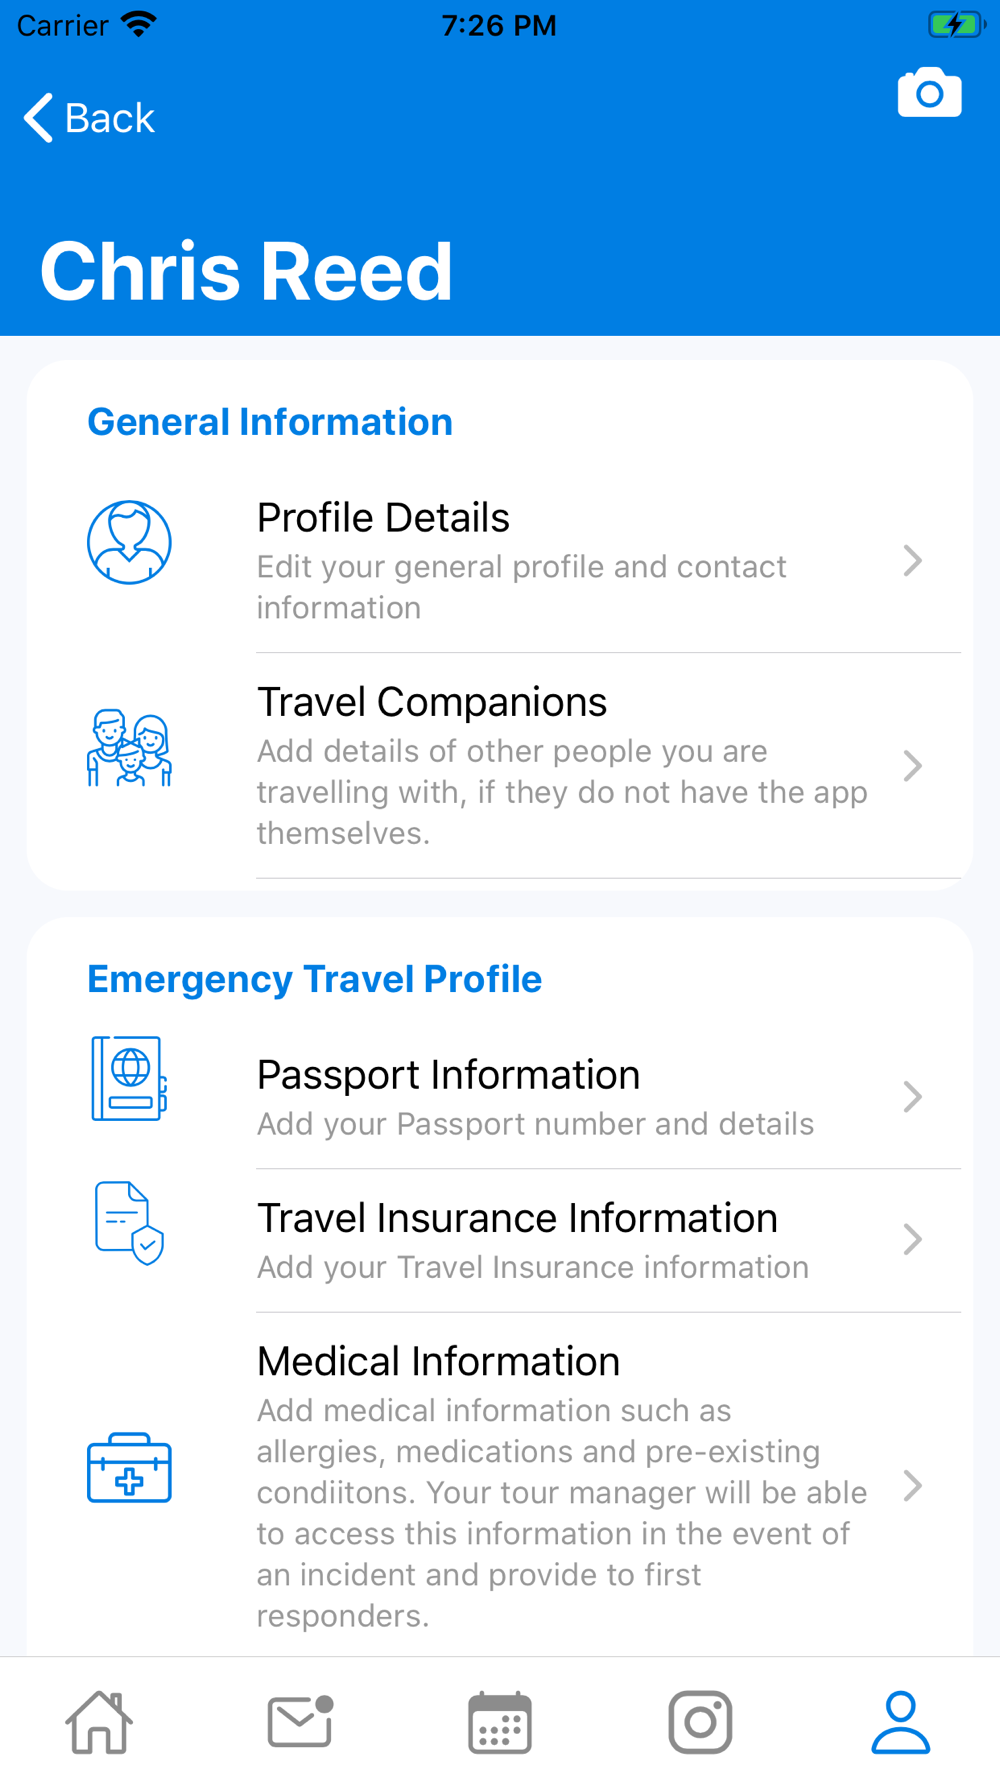Switch to the Calendar tab
The image size is (1000, 1778).
click(x=499, y=1722)
